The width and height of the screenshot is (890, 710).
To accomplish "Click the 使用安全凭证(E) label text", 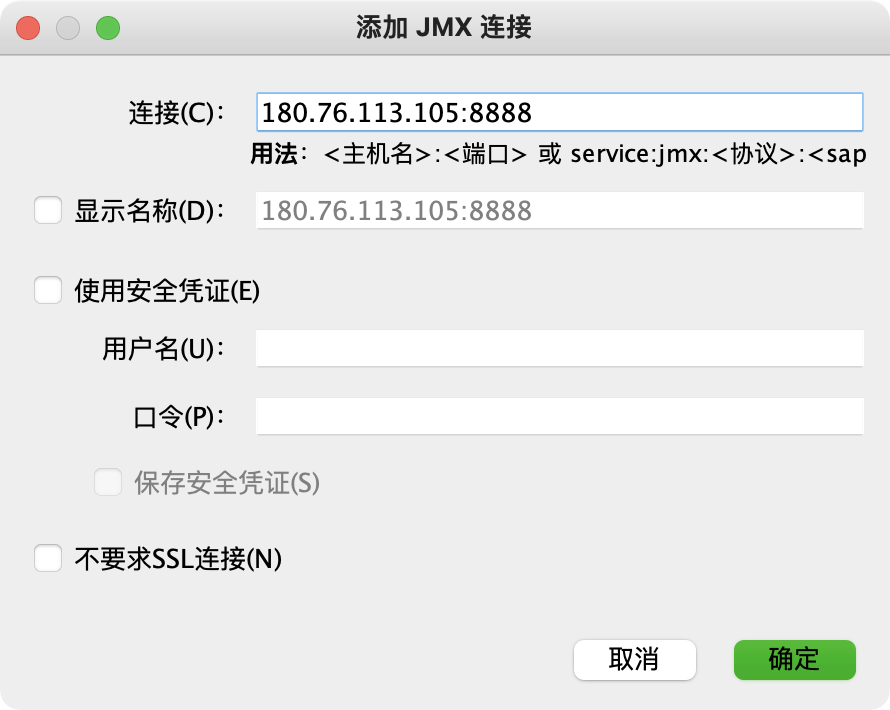I will 167,291.
